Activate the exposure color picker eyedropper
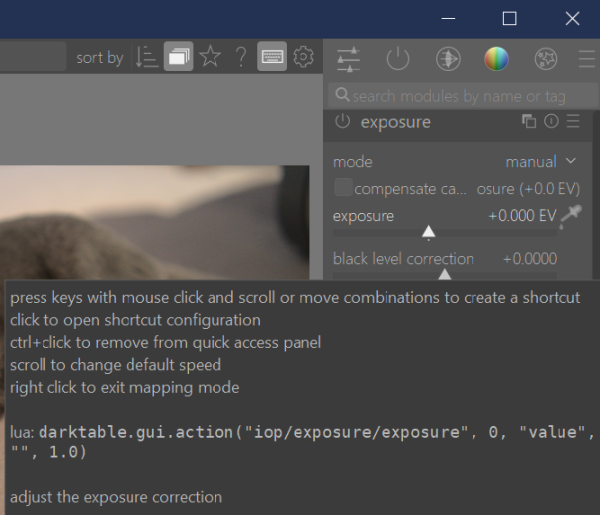 click(x=571, y=217)
